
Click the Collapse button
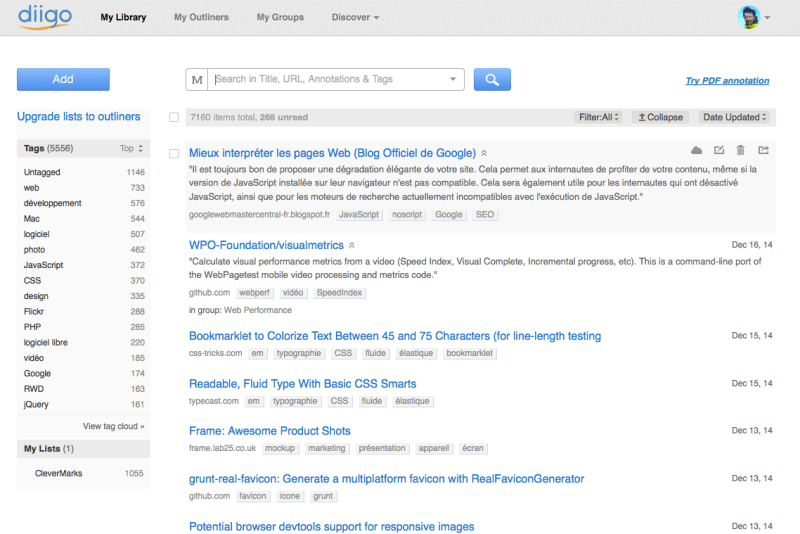tap(660, 117)
